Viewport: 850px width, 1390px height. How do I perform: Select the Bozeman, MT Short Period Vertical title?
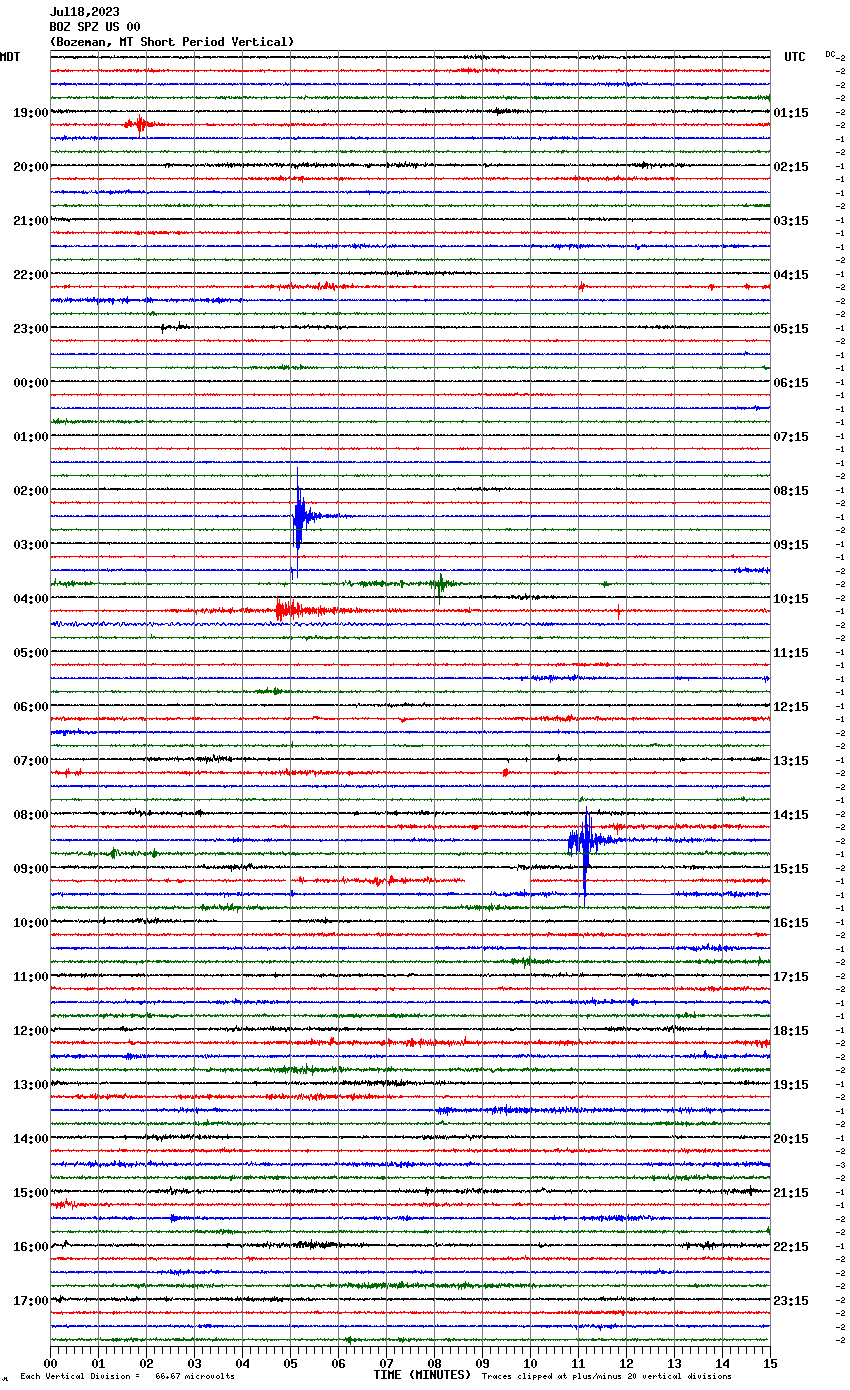172,42
